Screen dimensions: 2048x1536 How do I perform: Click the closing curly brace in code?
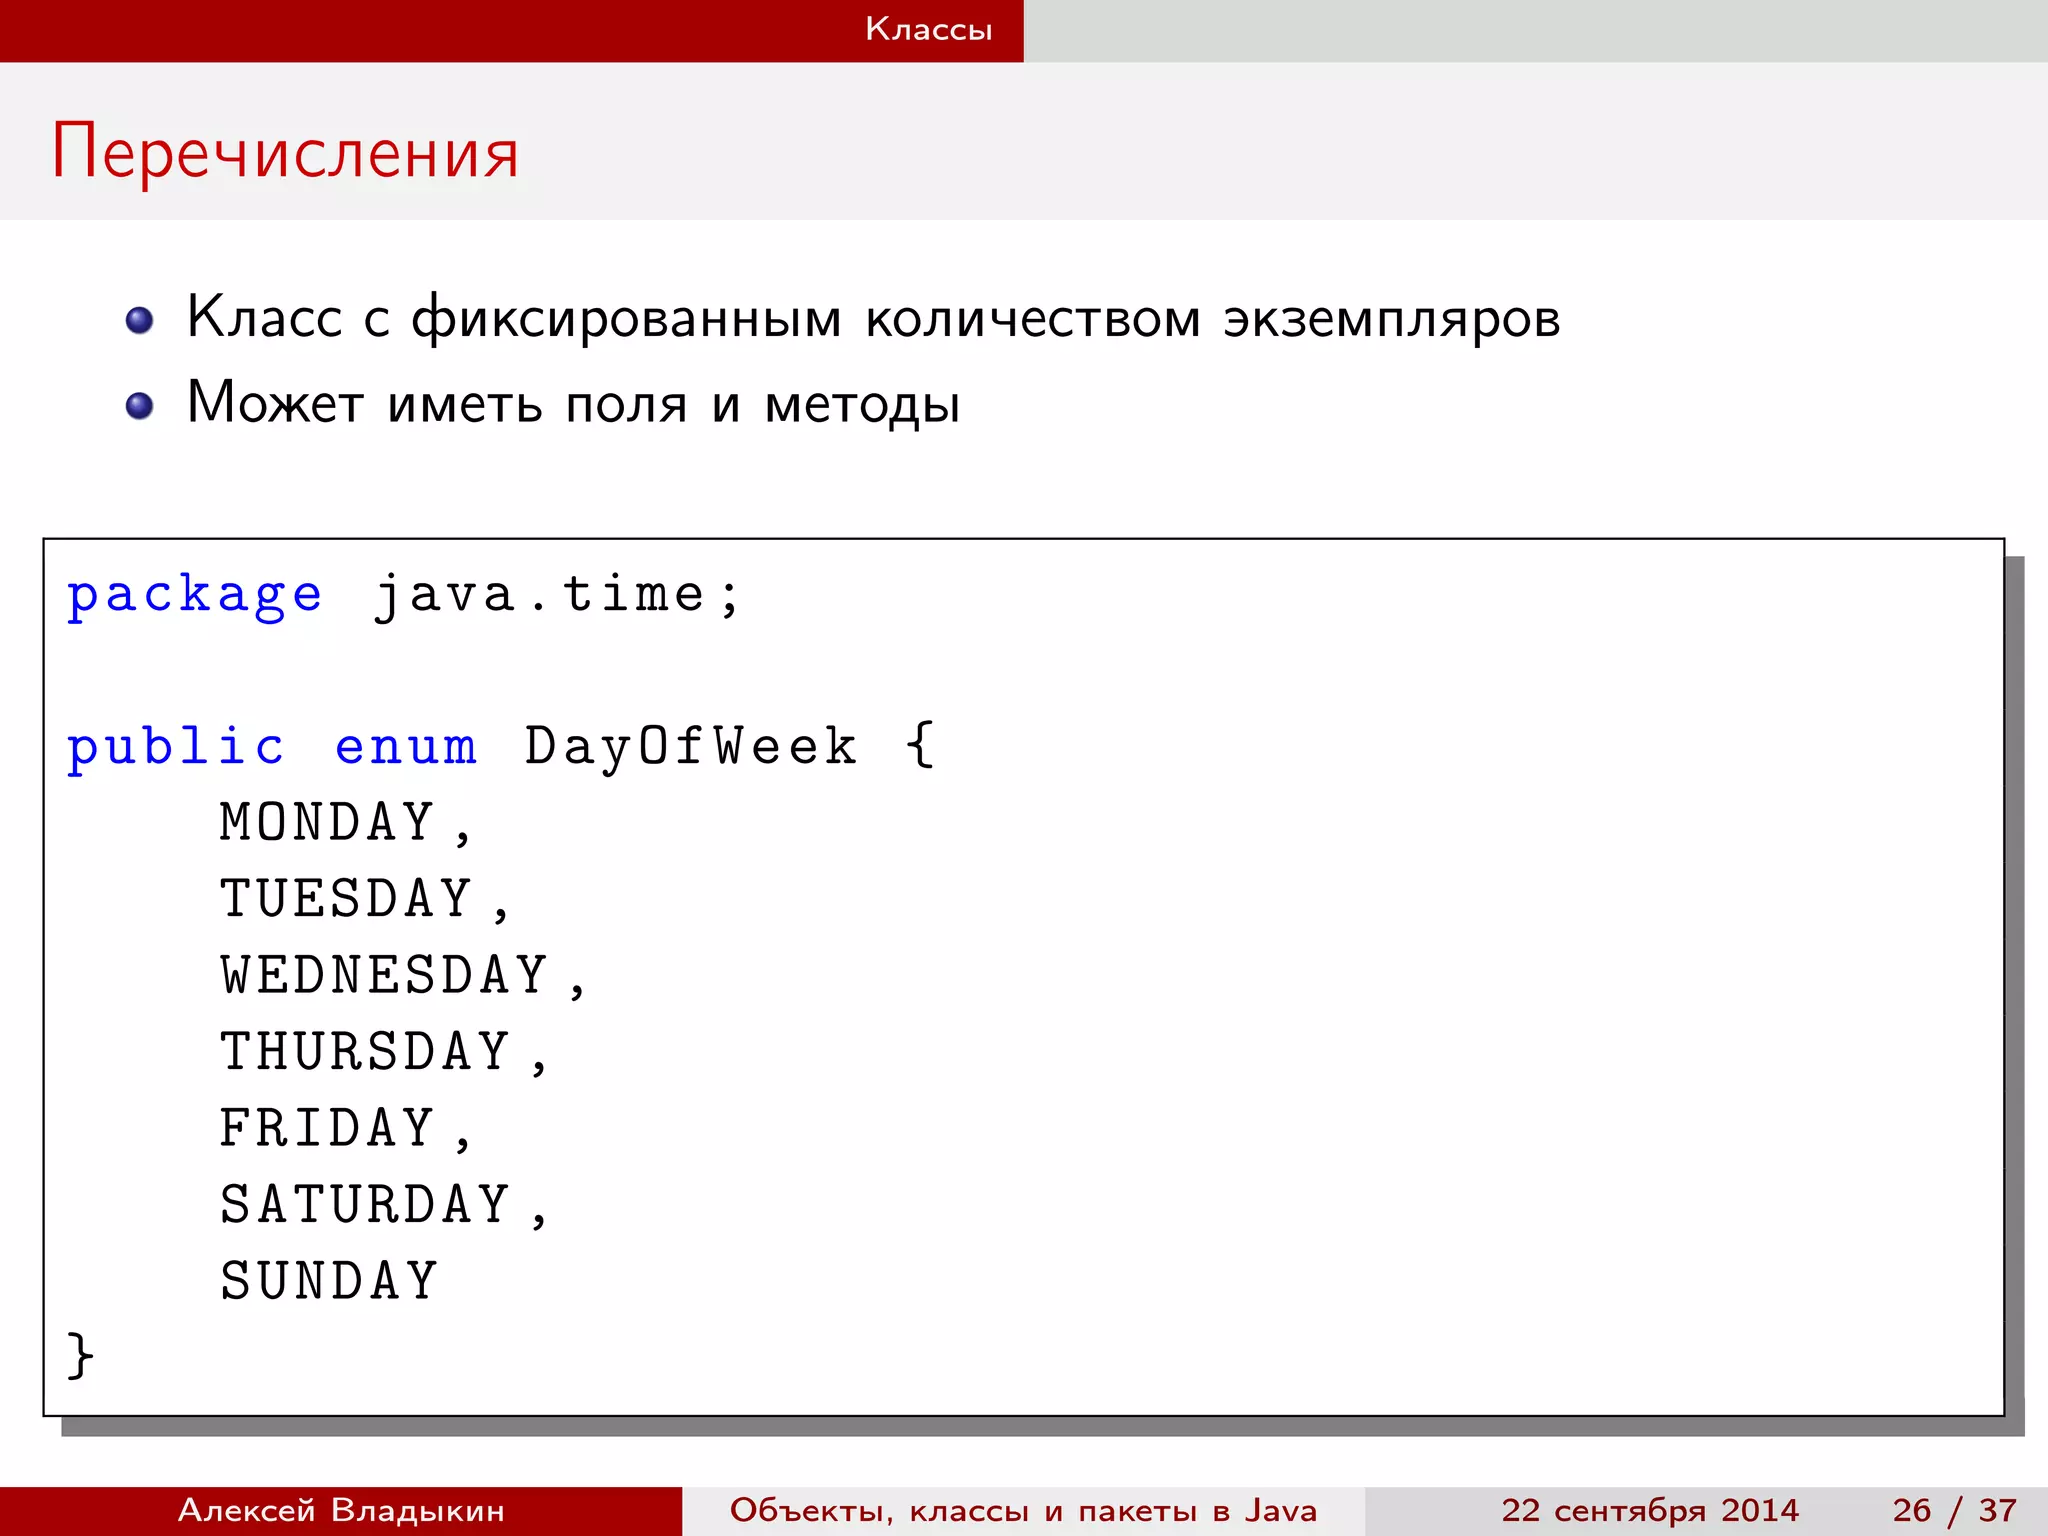point(80,1356)
